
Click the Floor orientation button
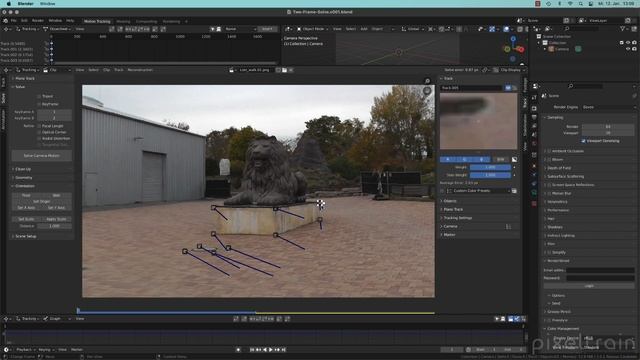pyautogui.click(x=27, y=196)
